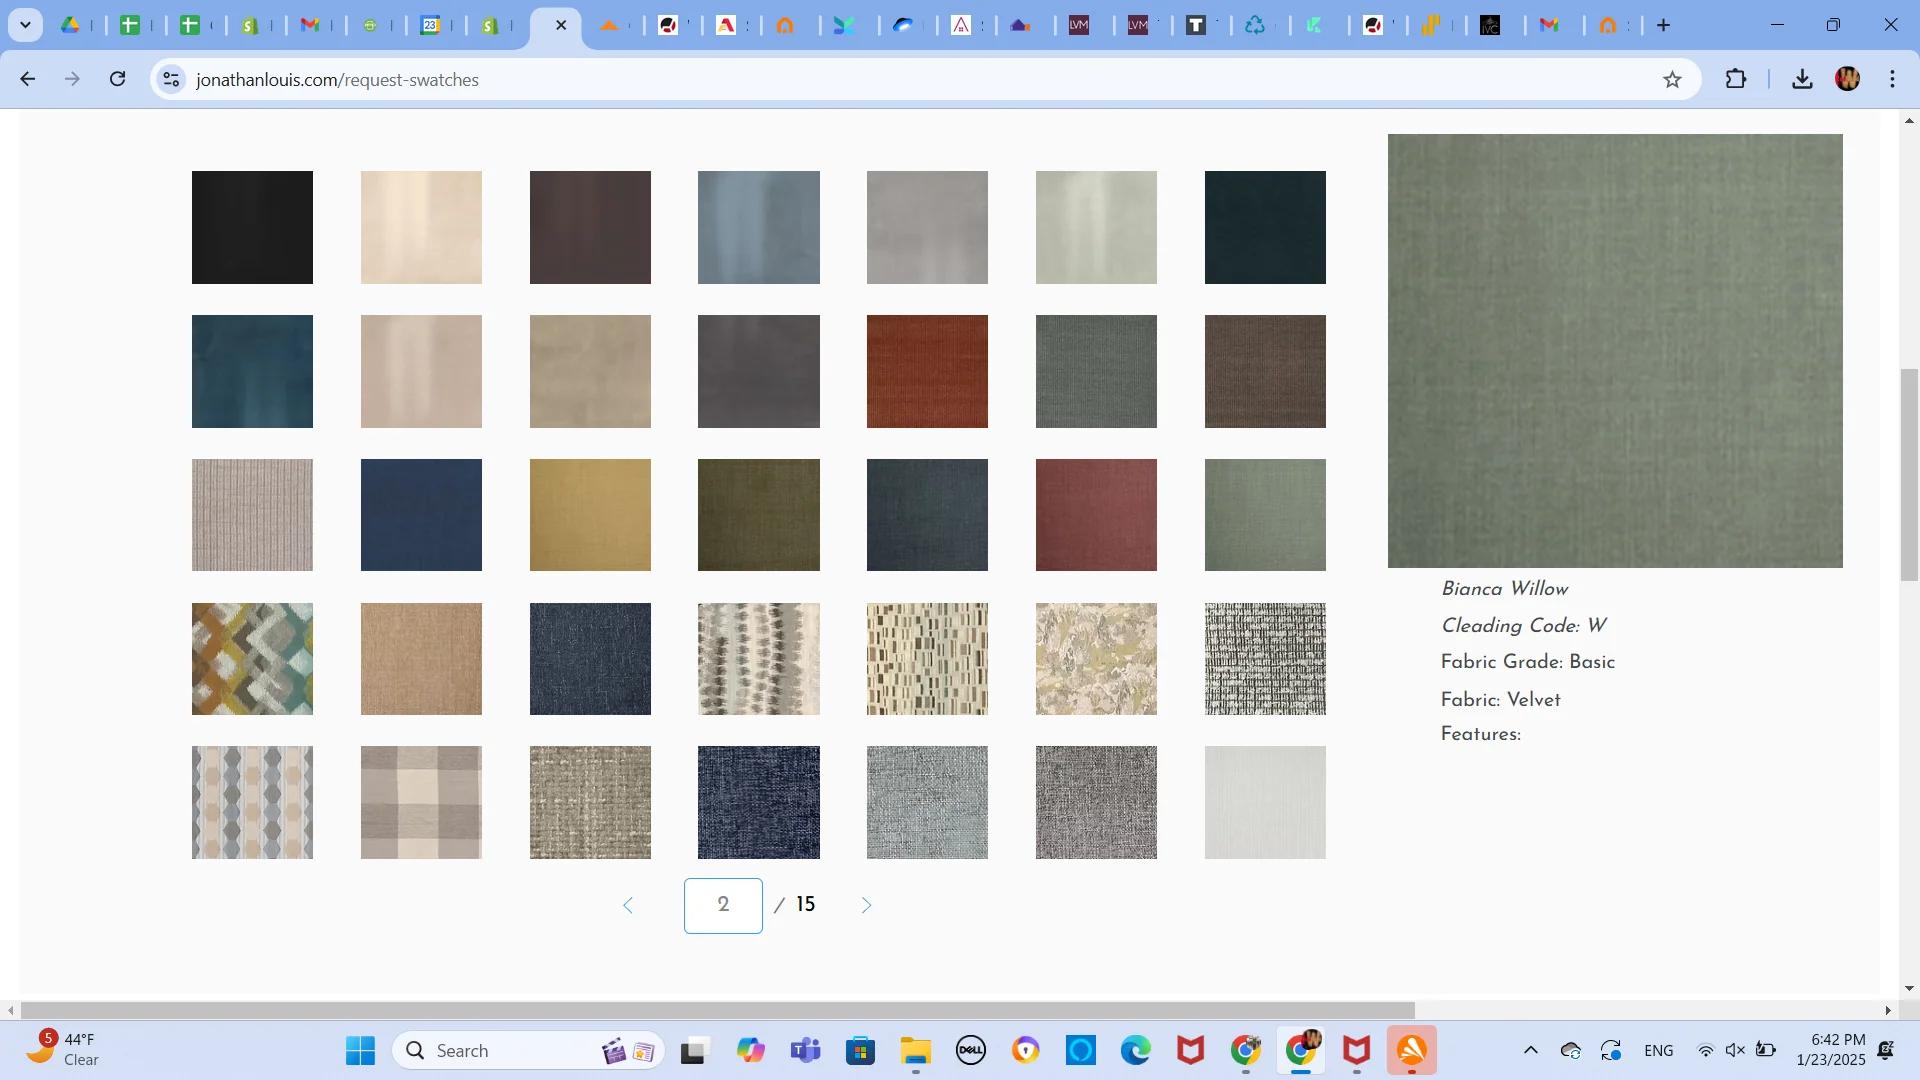Toggle the Wi-Fi icon in the system tray
Screen dimensions: 1920x1080
tap(1706, 1050)
